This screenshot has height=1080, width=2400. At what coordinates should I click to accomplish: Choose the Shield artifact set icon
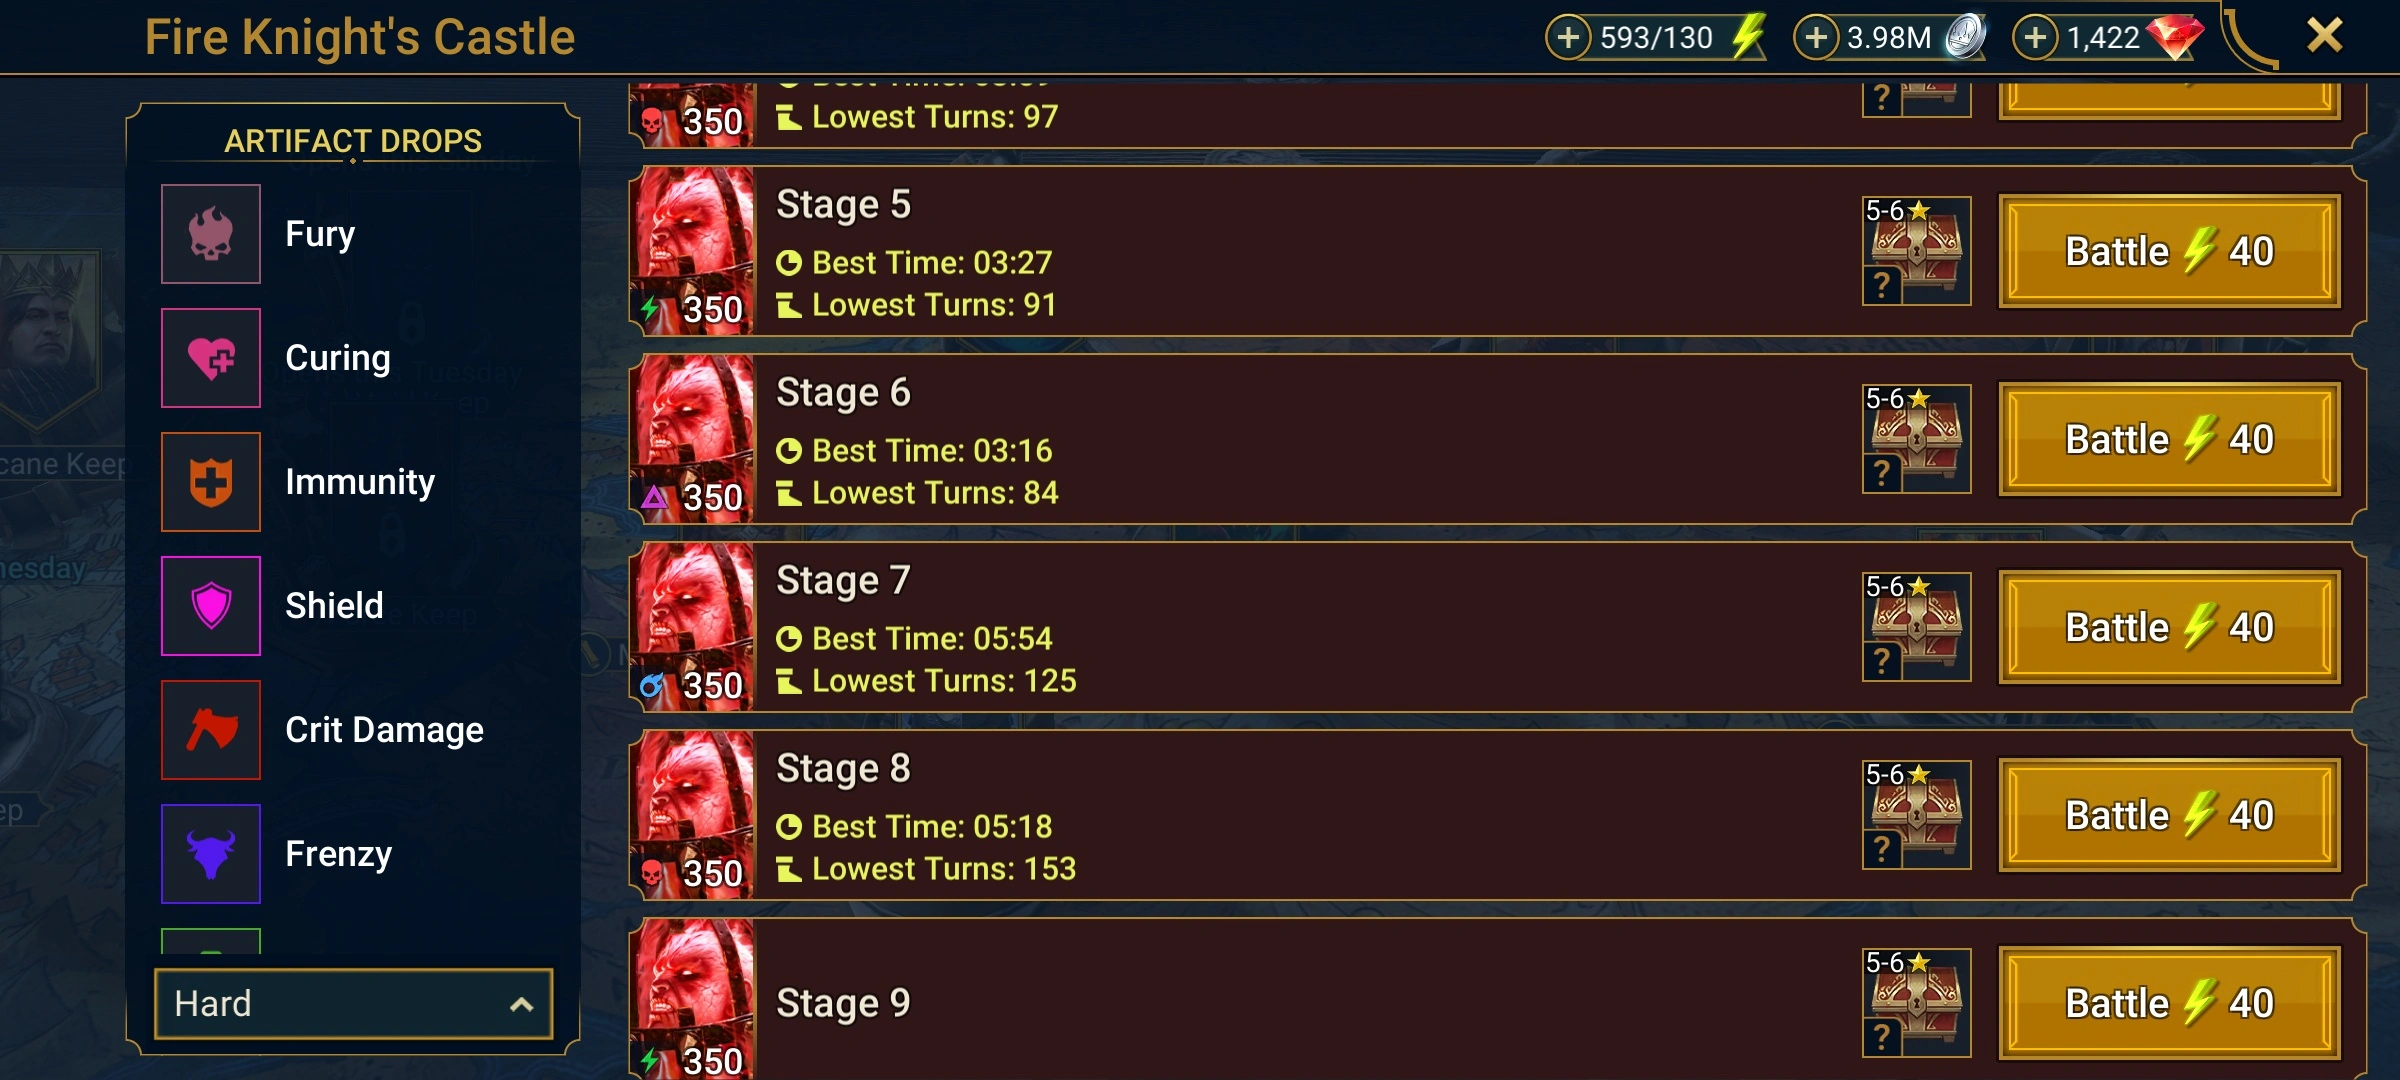[211, 606]
